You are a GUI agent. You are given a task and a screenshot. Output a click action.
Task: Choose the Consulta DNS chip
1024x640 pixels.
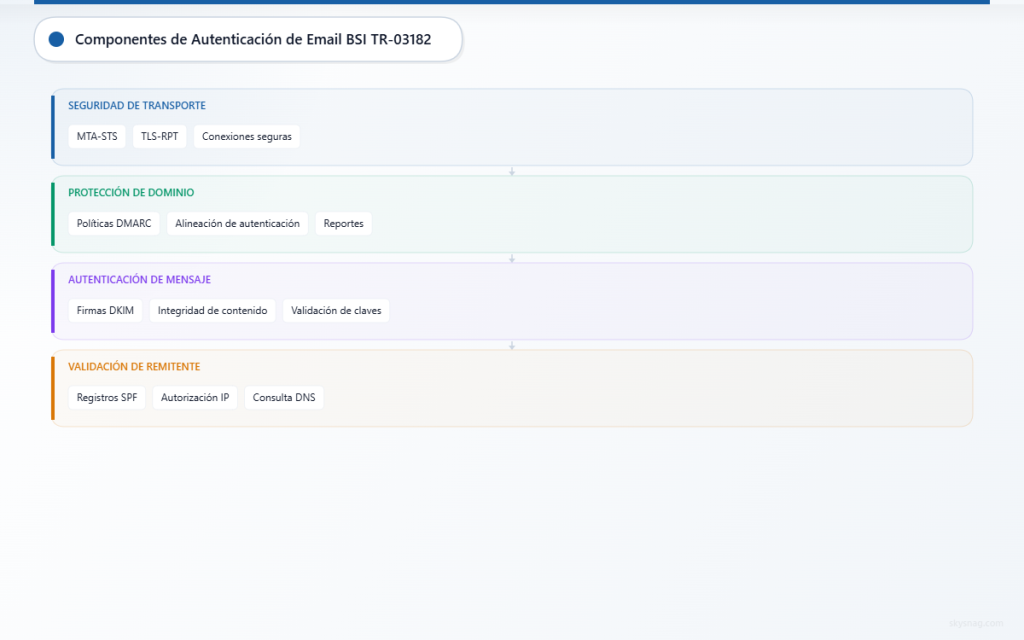point(283,397)
